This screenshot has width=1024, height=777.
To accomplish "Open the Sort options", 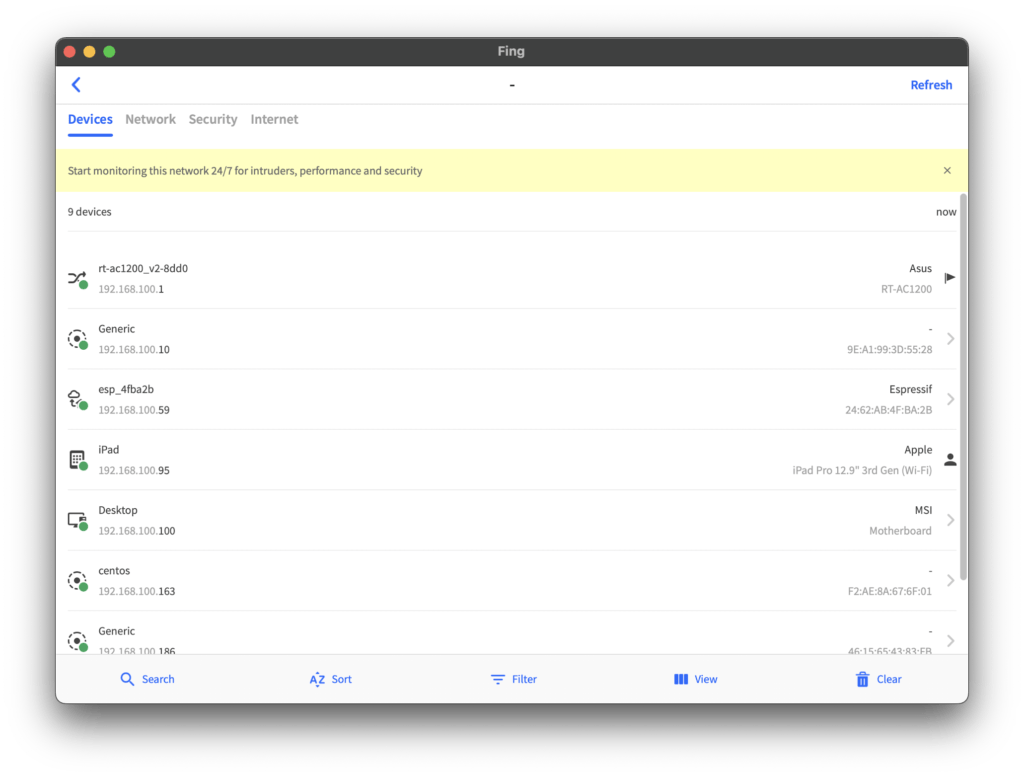I will (331, 679).
